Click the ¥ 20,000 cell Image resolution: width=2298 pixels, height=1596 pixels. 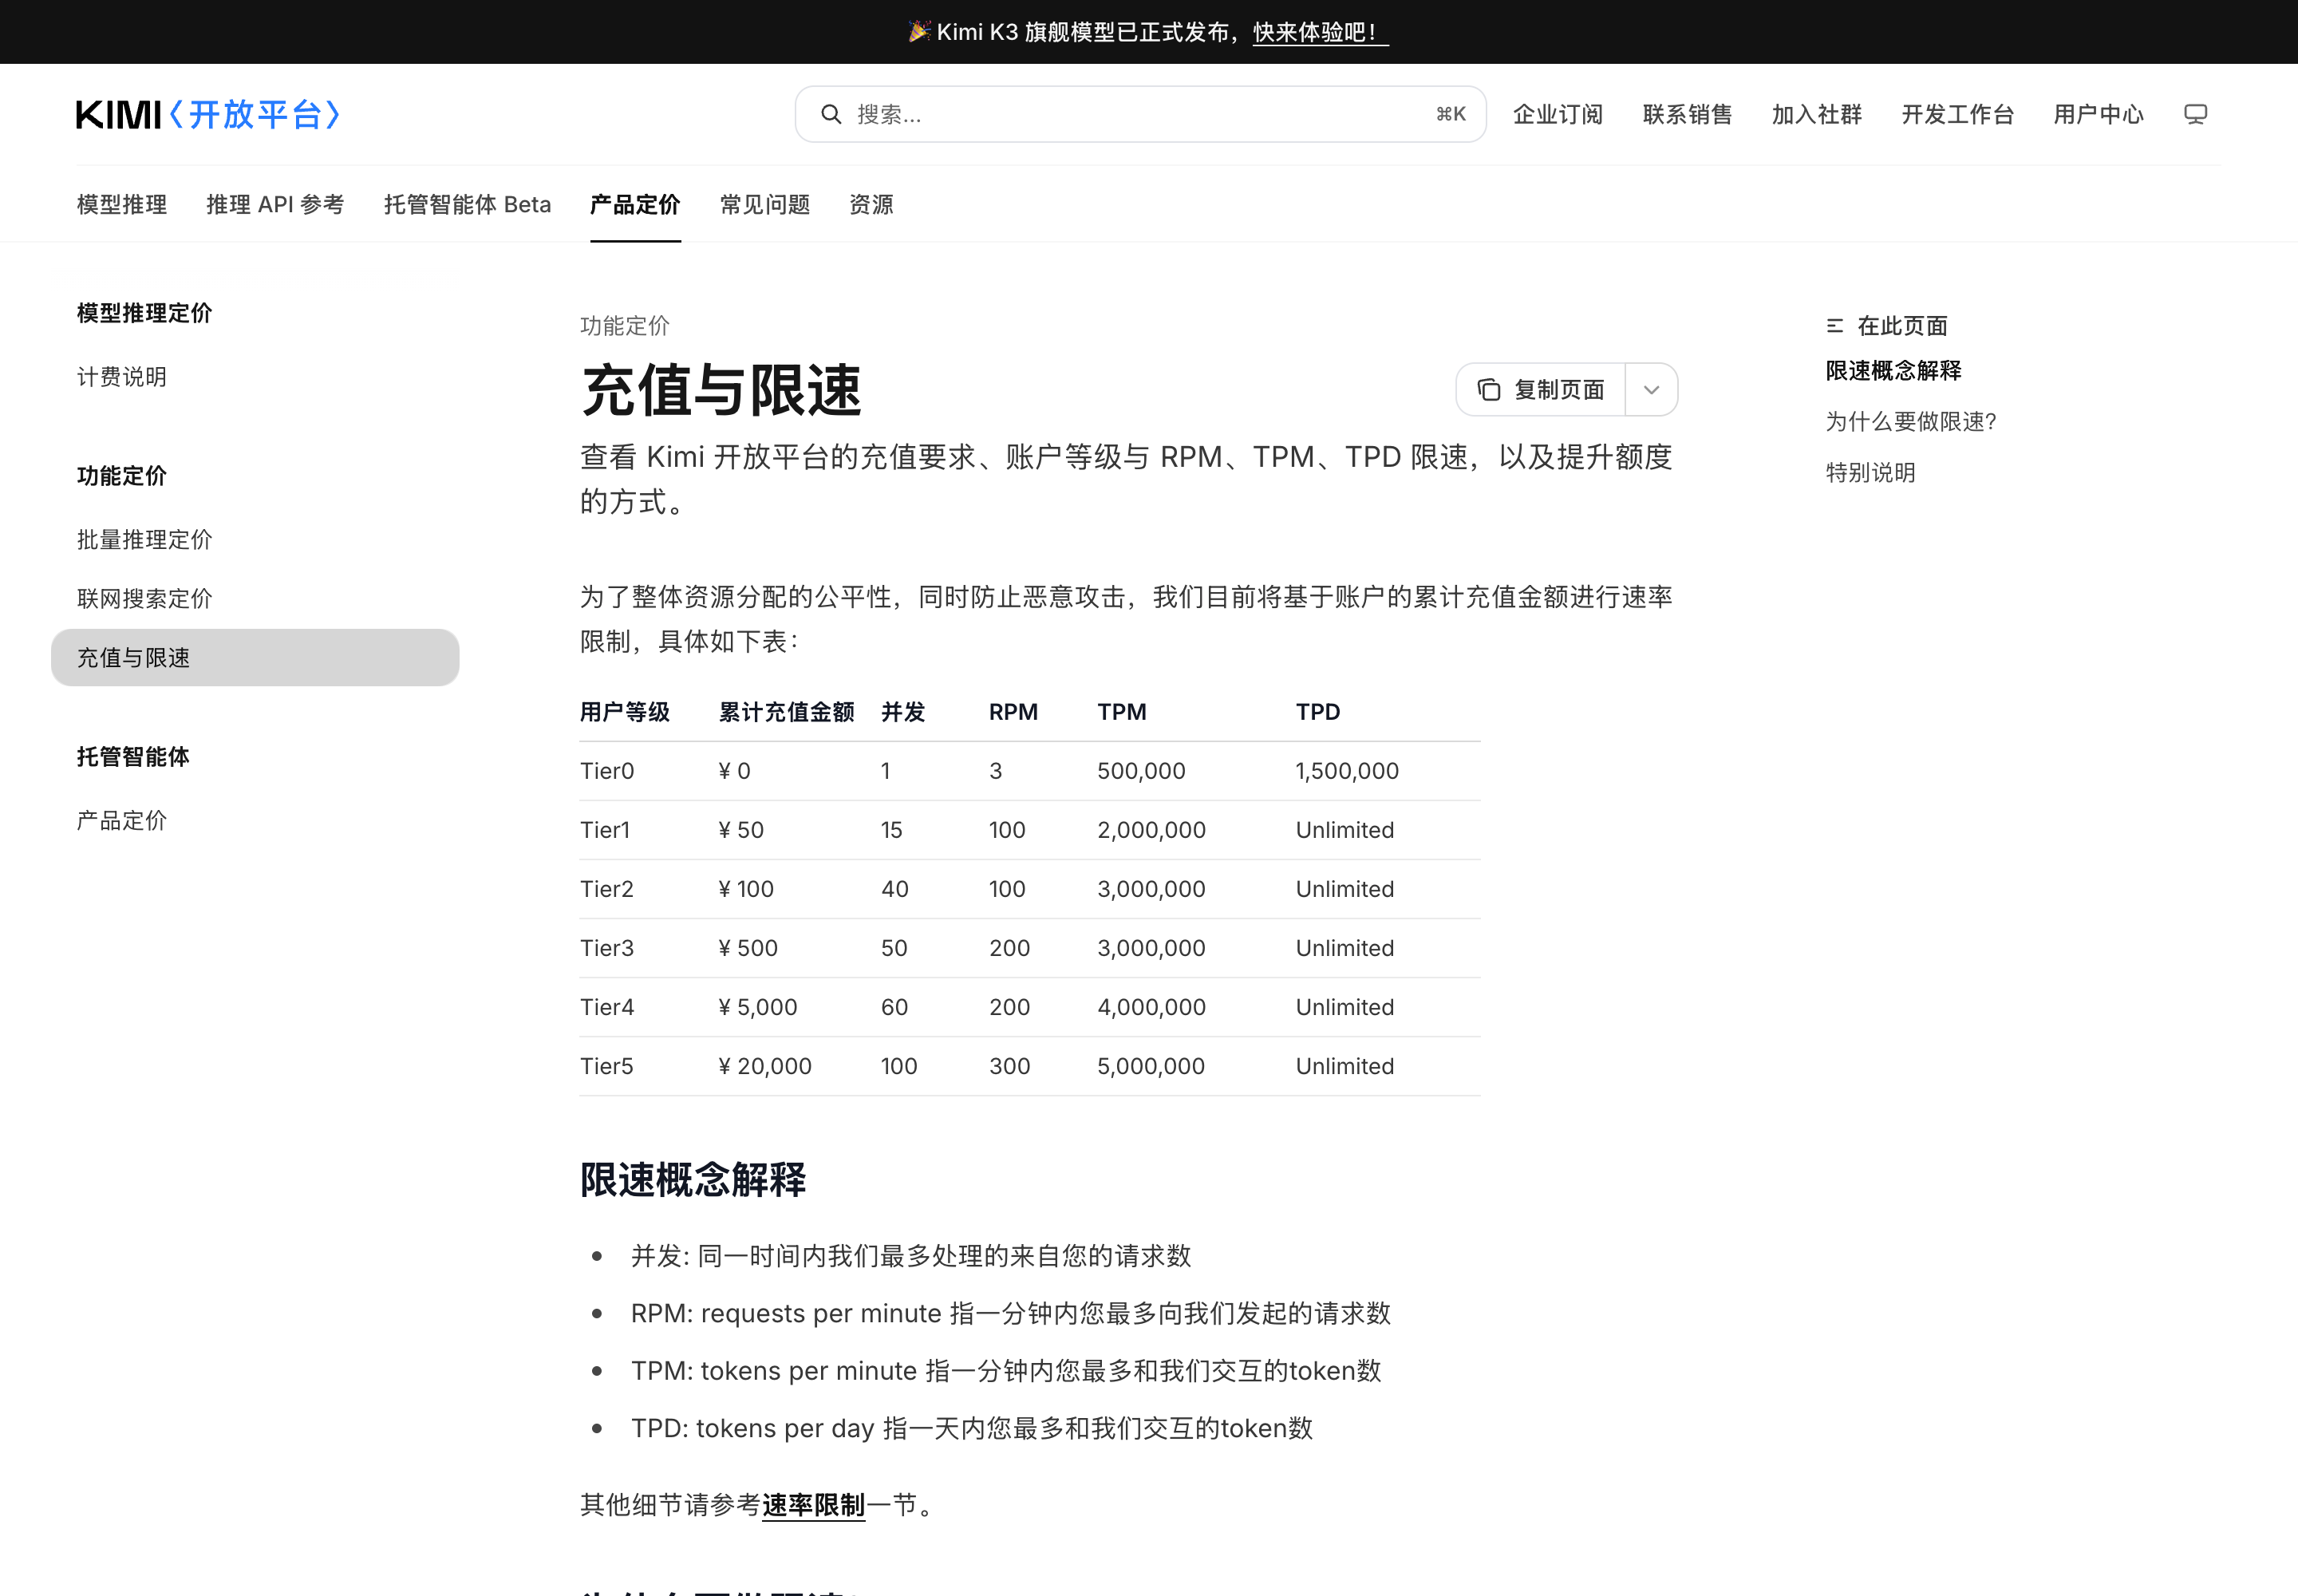(x=765, y=1066)
